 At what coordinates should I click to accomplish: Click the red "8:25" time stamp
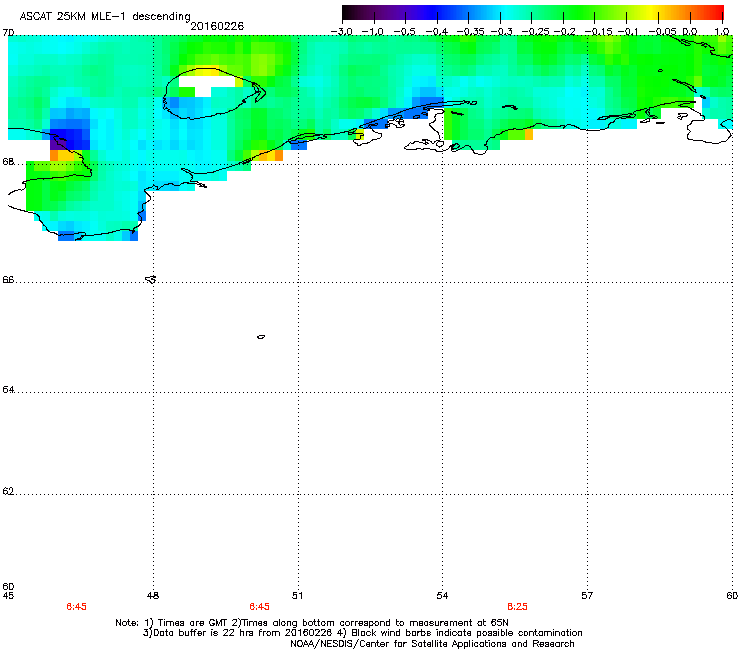pos(517,607)
